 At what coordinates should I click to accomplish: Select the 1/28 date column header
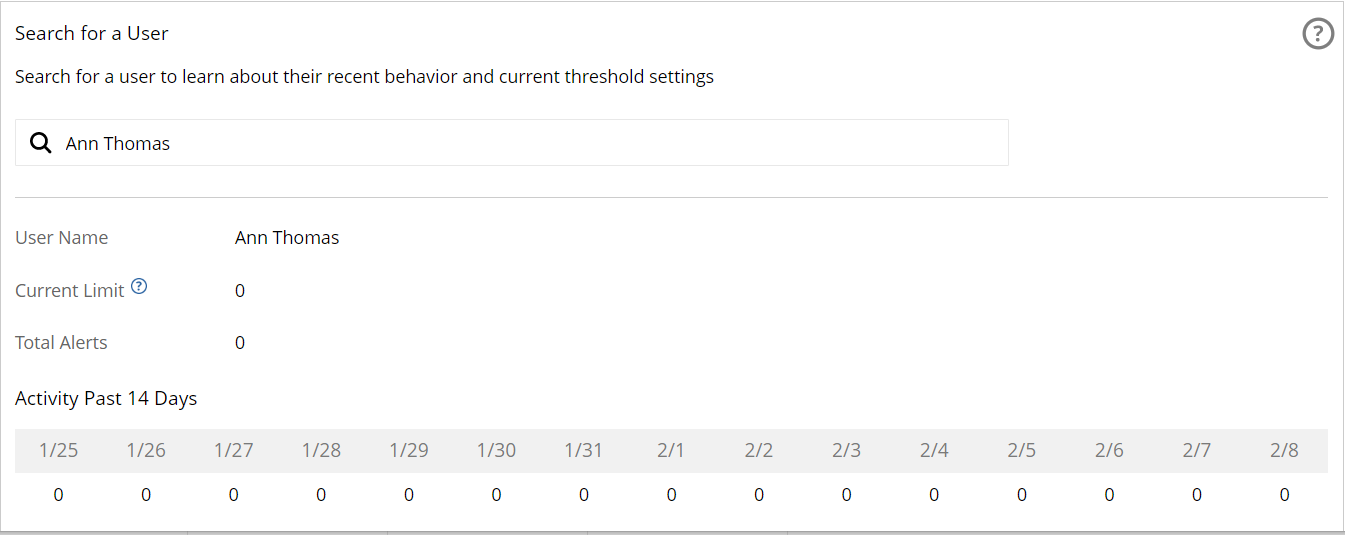tap(321, 450)
